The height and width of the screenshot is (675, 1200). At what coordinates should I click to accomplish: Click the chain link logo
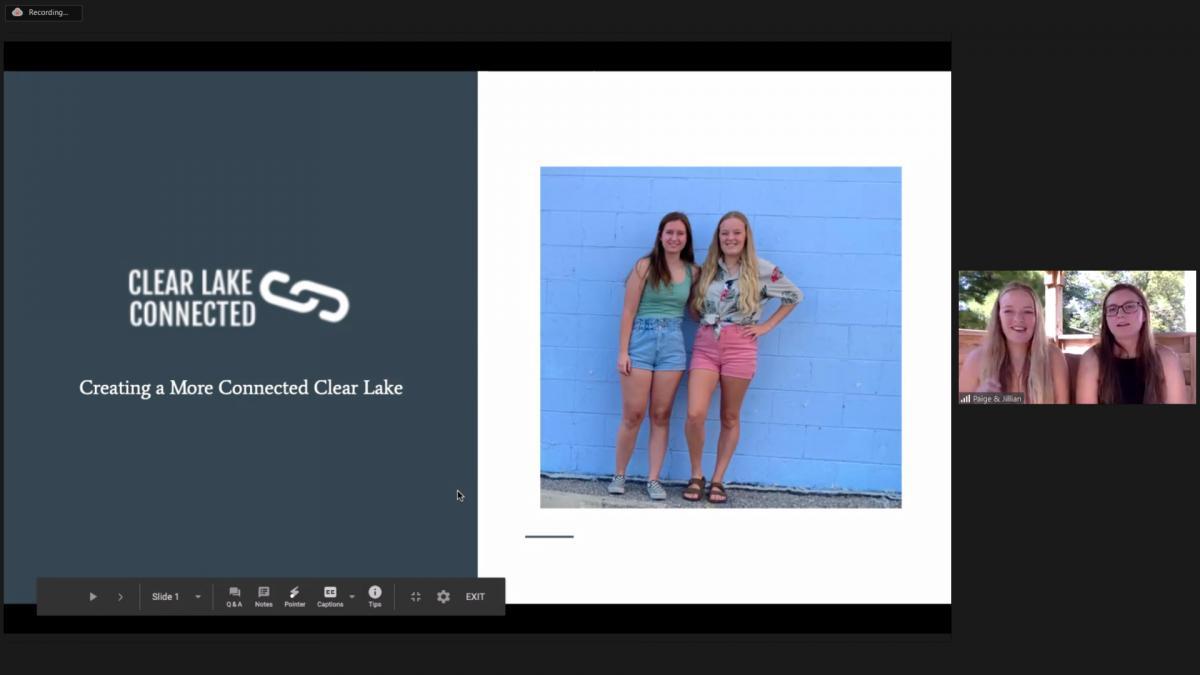click(304, 297)
